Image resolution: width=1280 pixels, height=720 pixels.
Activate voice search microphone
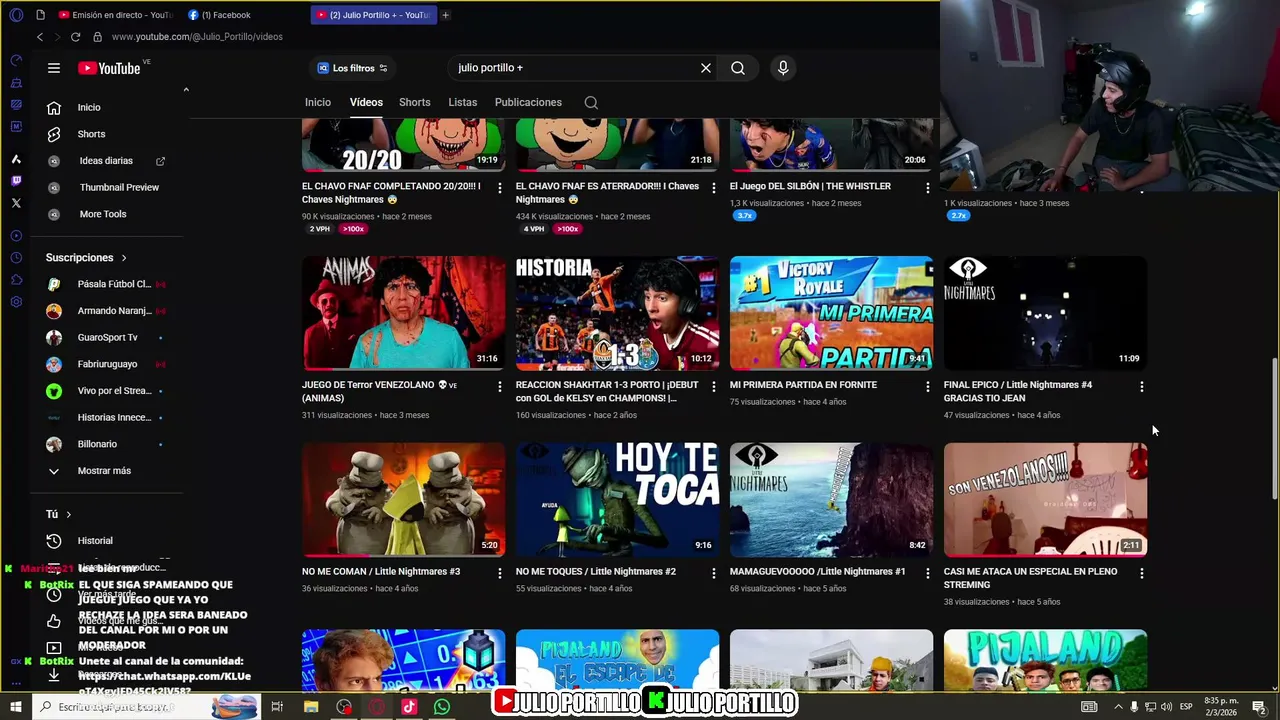[x=783, y=68]
